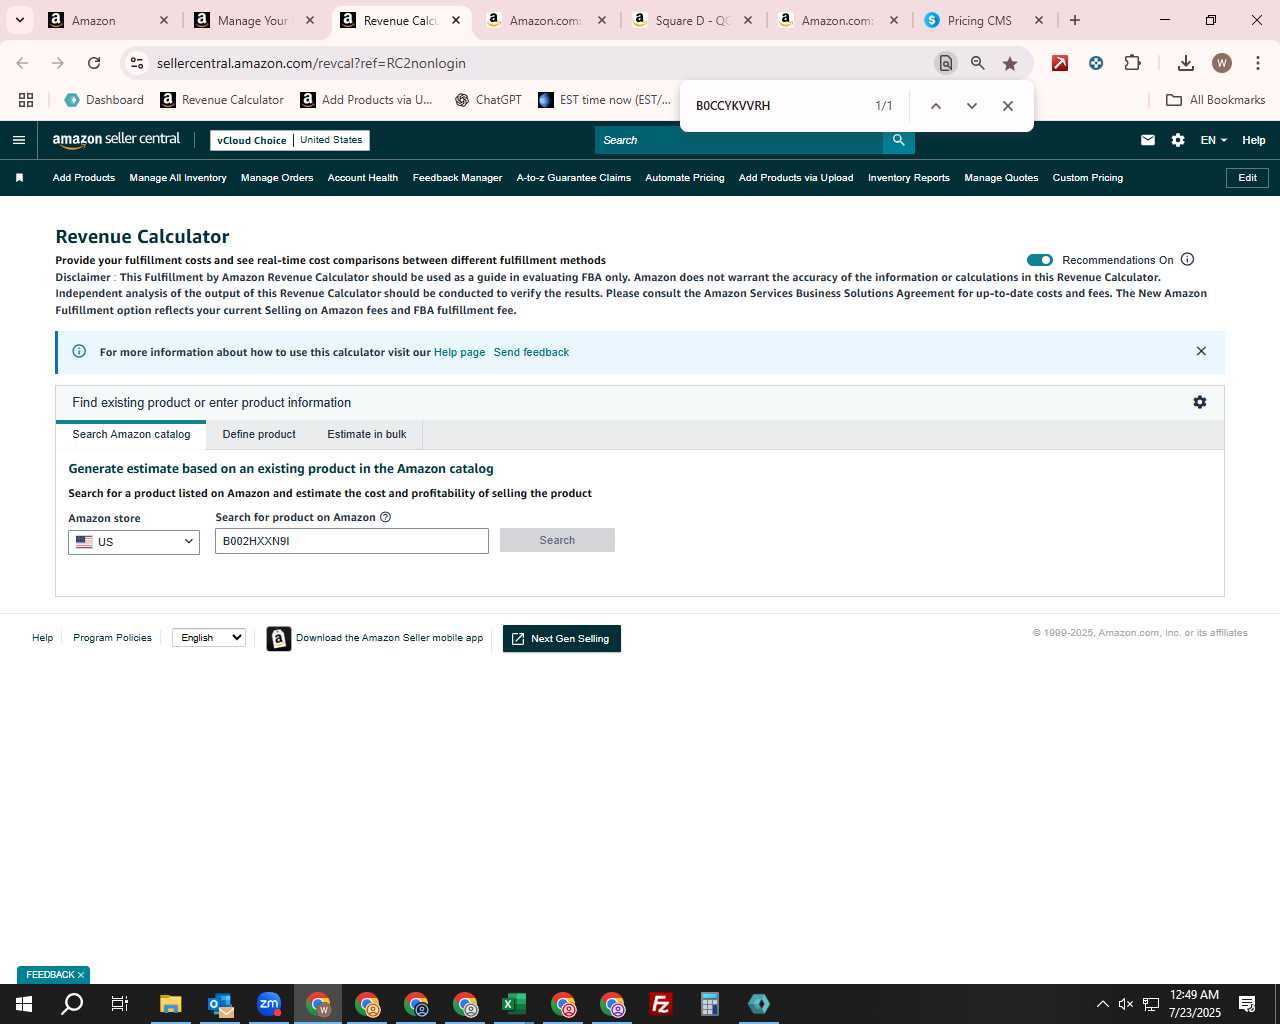Screen dimensions: 1280x1024
Task: Open the Seller Central hamburger menu
Action: coord(18,140)
